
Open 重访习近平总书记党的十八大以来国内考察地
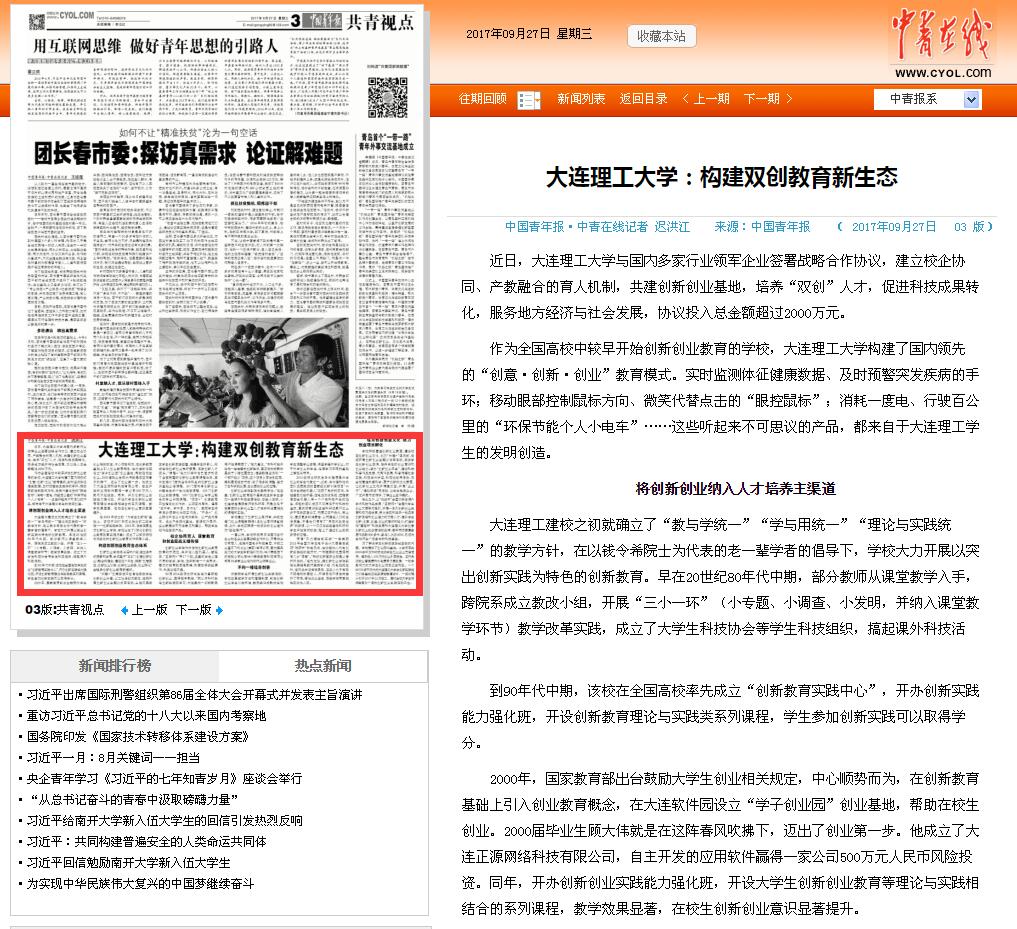tap(147, 716)
